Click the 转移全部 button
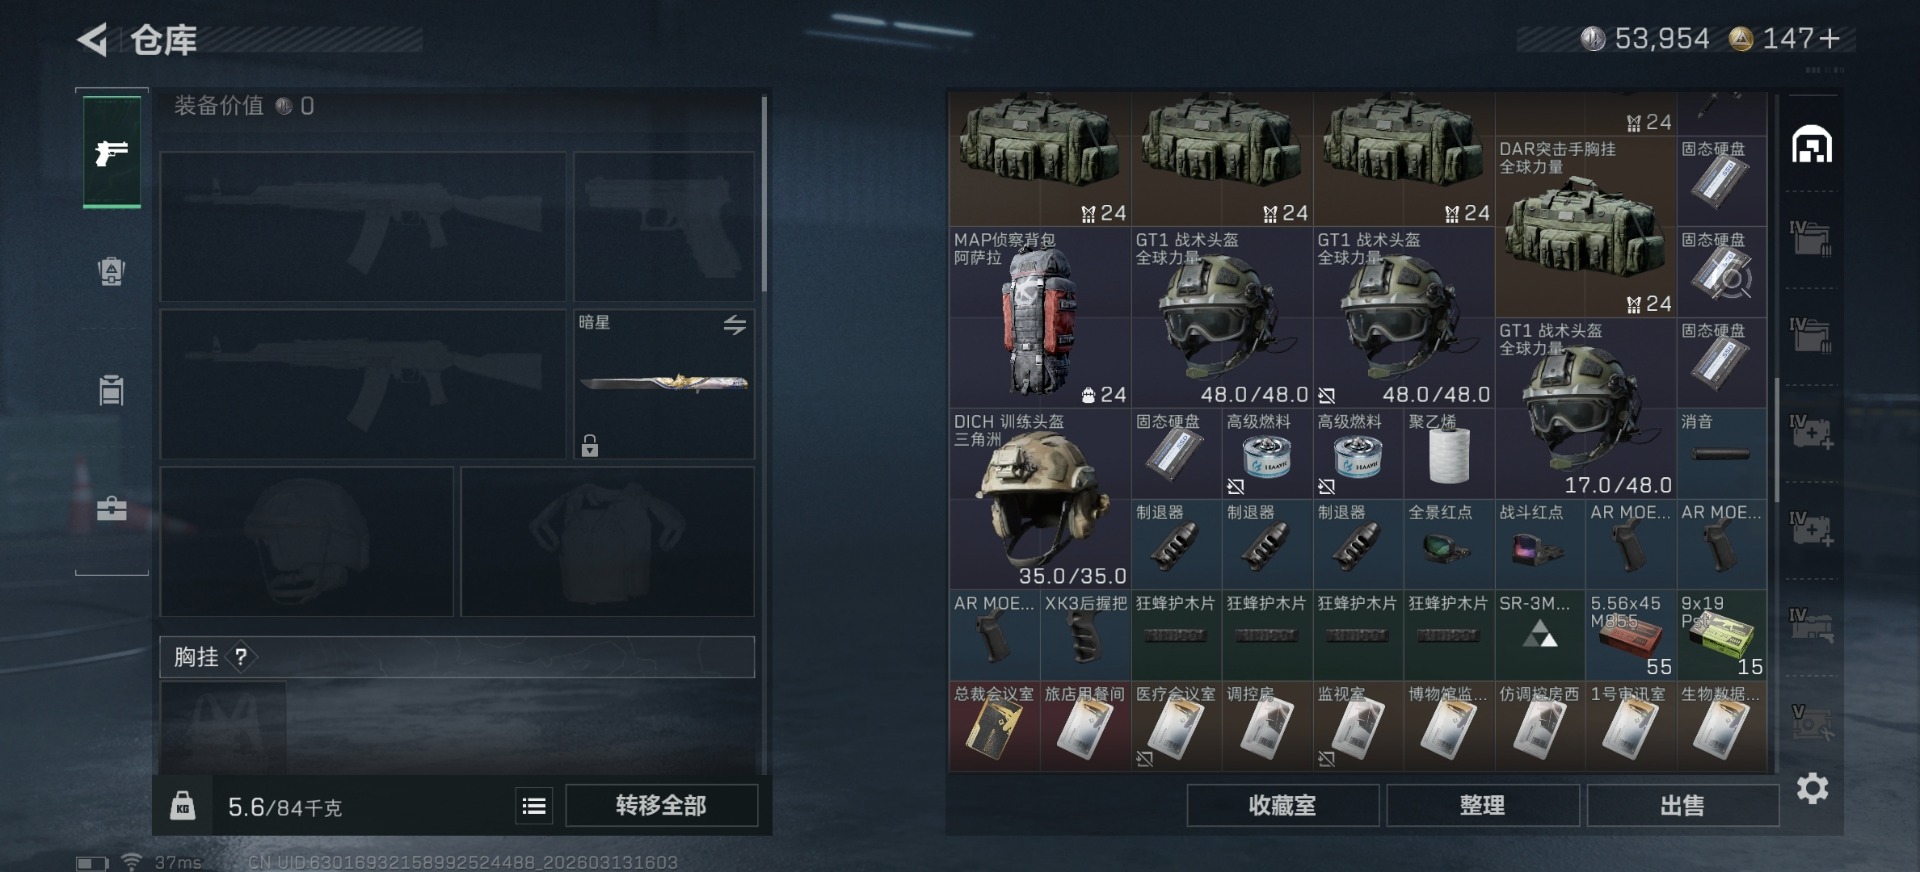Viewport: 1920px width, 872px height. coord(661,805)
